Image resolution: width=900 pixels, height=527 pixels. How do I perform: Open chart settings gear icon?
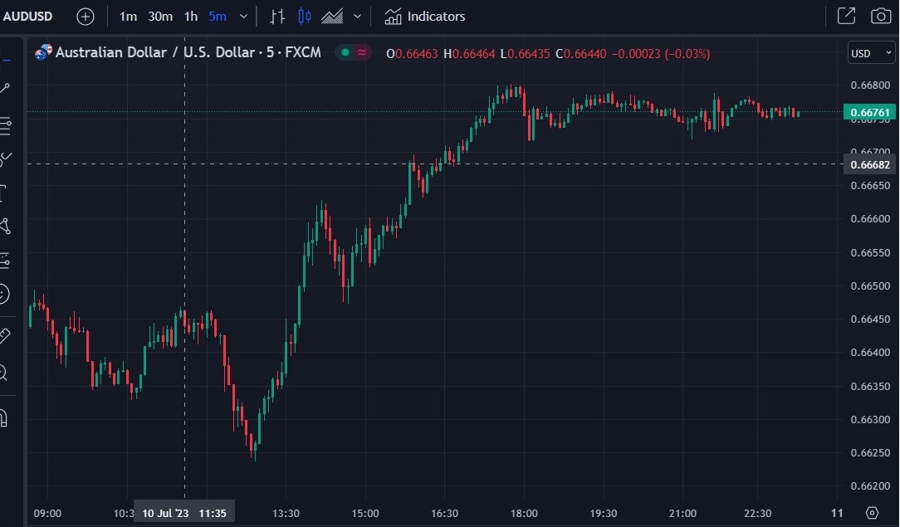pos(872,513)
